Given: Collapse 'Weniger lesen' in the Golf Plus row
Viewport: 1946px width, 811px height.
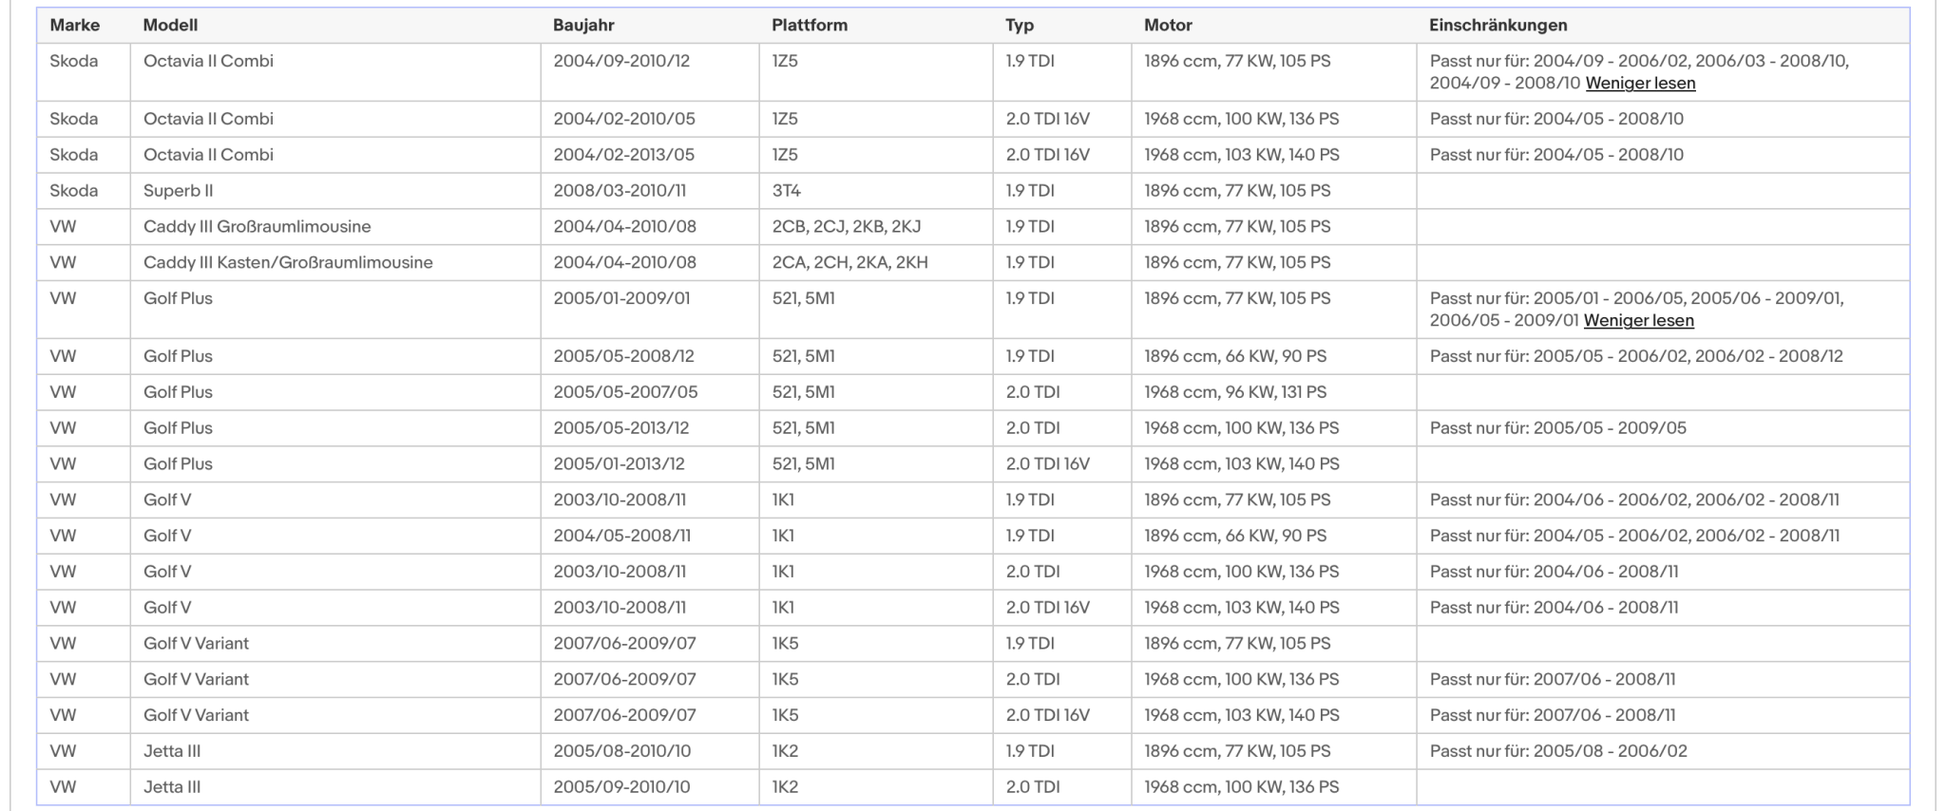Looking at the screenshot, I should coord(1638,321).
